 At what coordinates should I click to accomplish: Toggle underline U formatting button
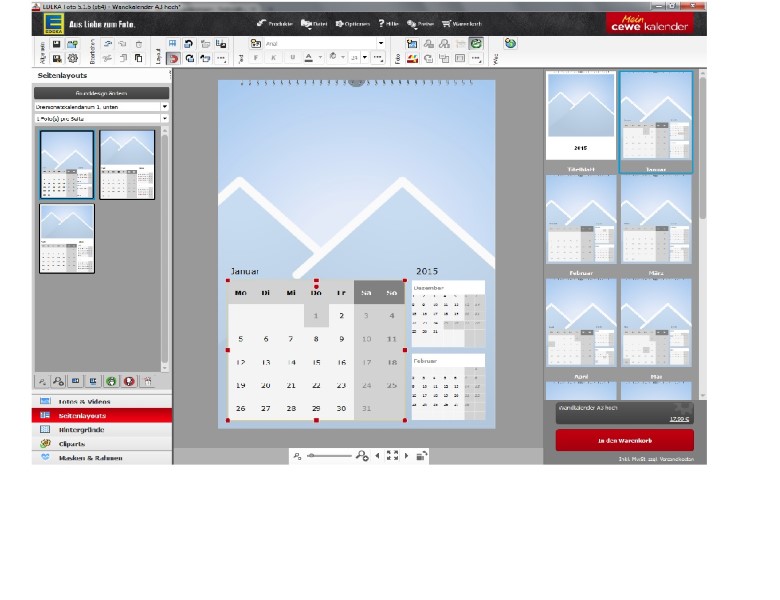pos(292,58)
